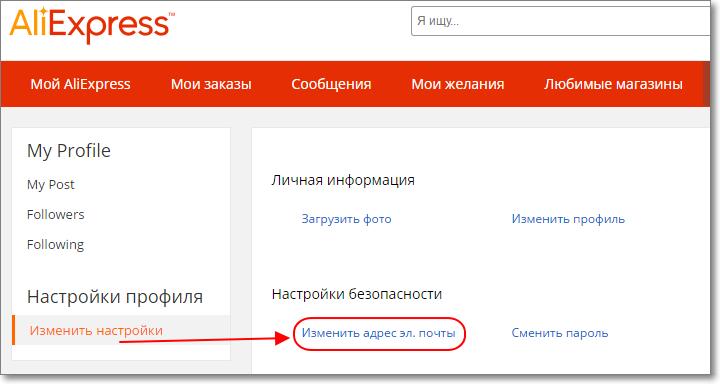
Task: Open 'My Post' in sidebar
Action: pyautogui.click(x=51, y=185)
